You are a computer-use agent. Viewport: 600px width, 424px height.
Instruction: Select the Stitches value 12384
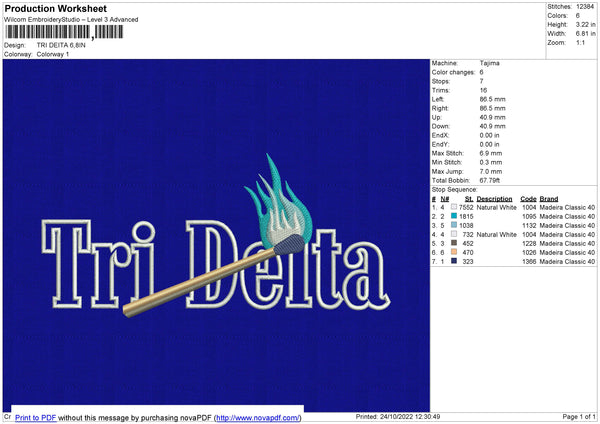click(x=585, y=7)
